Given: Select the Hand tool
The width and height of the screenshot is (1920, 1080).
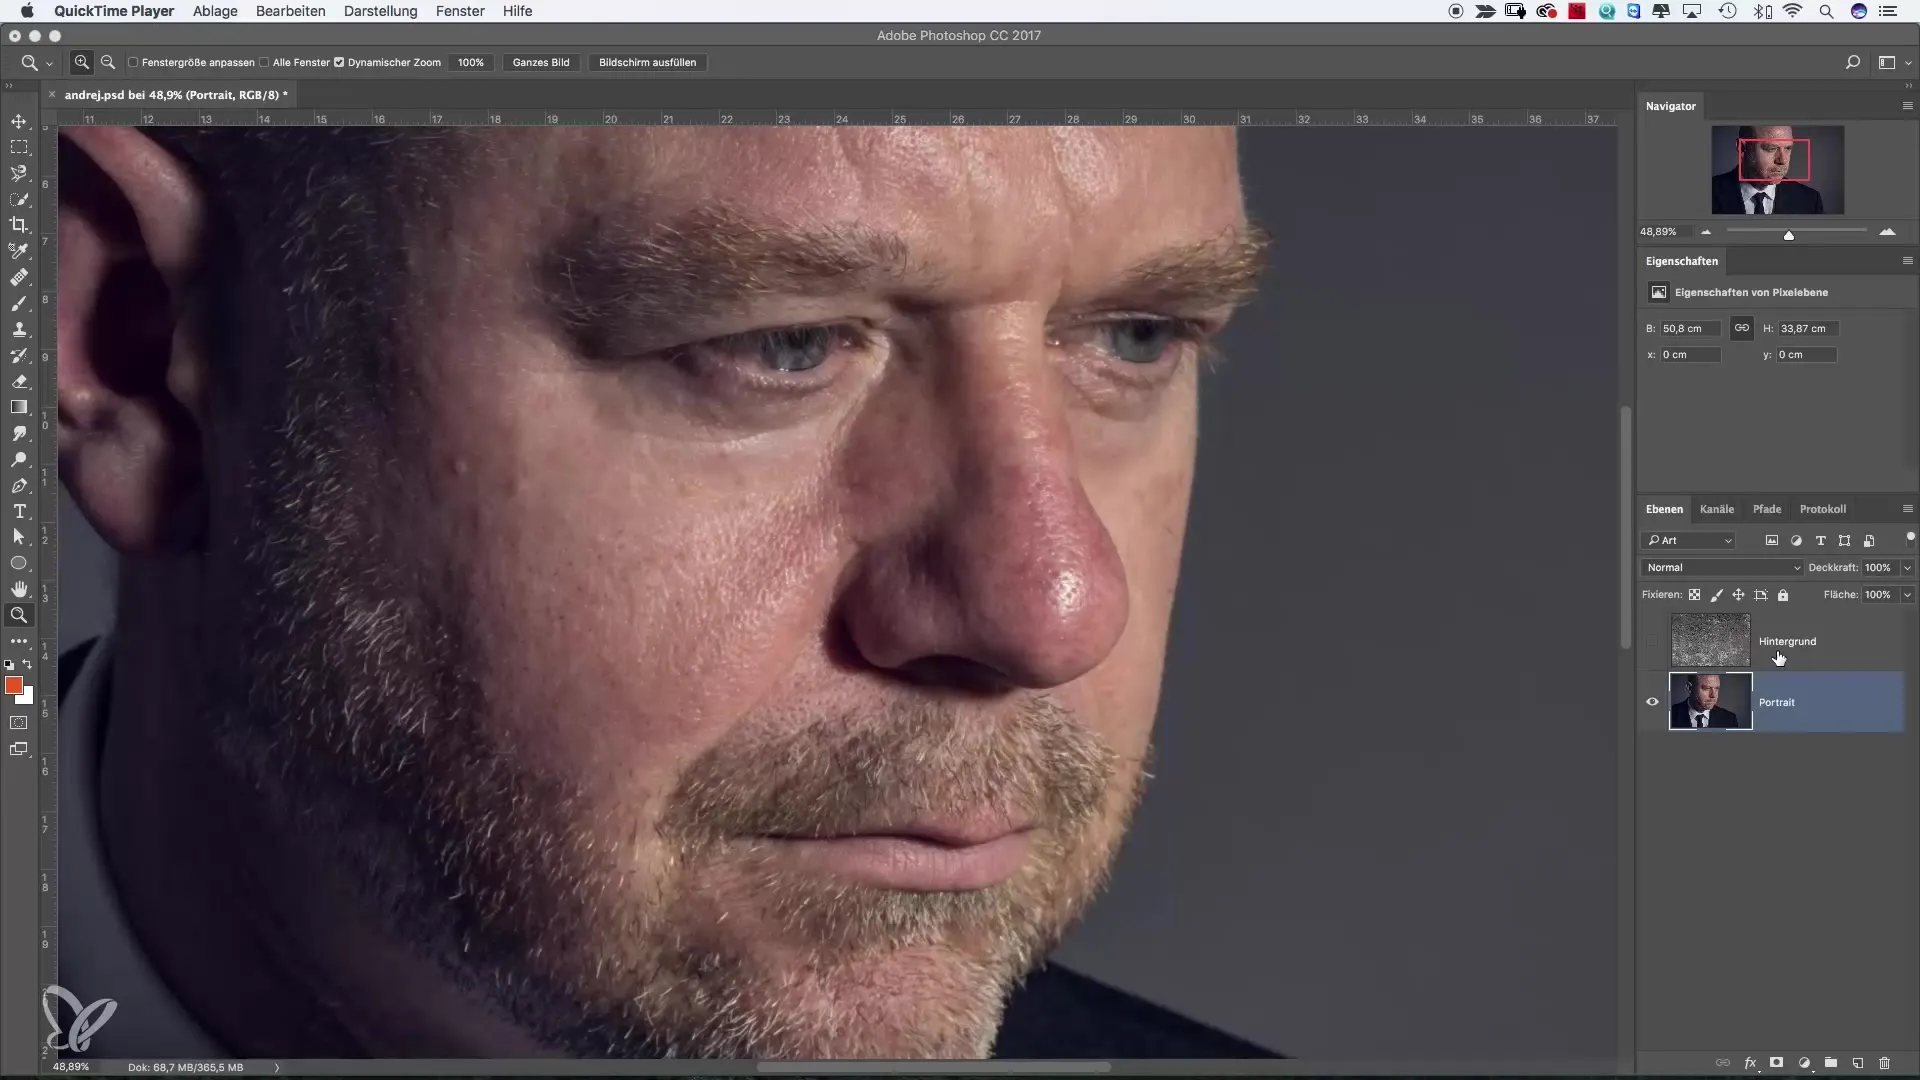Looking at the screenshot, I should (x=19, y=589).
